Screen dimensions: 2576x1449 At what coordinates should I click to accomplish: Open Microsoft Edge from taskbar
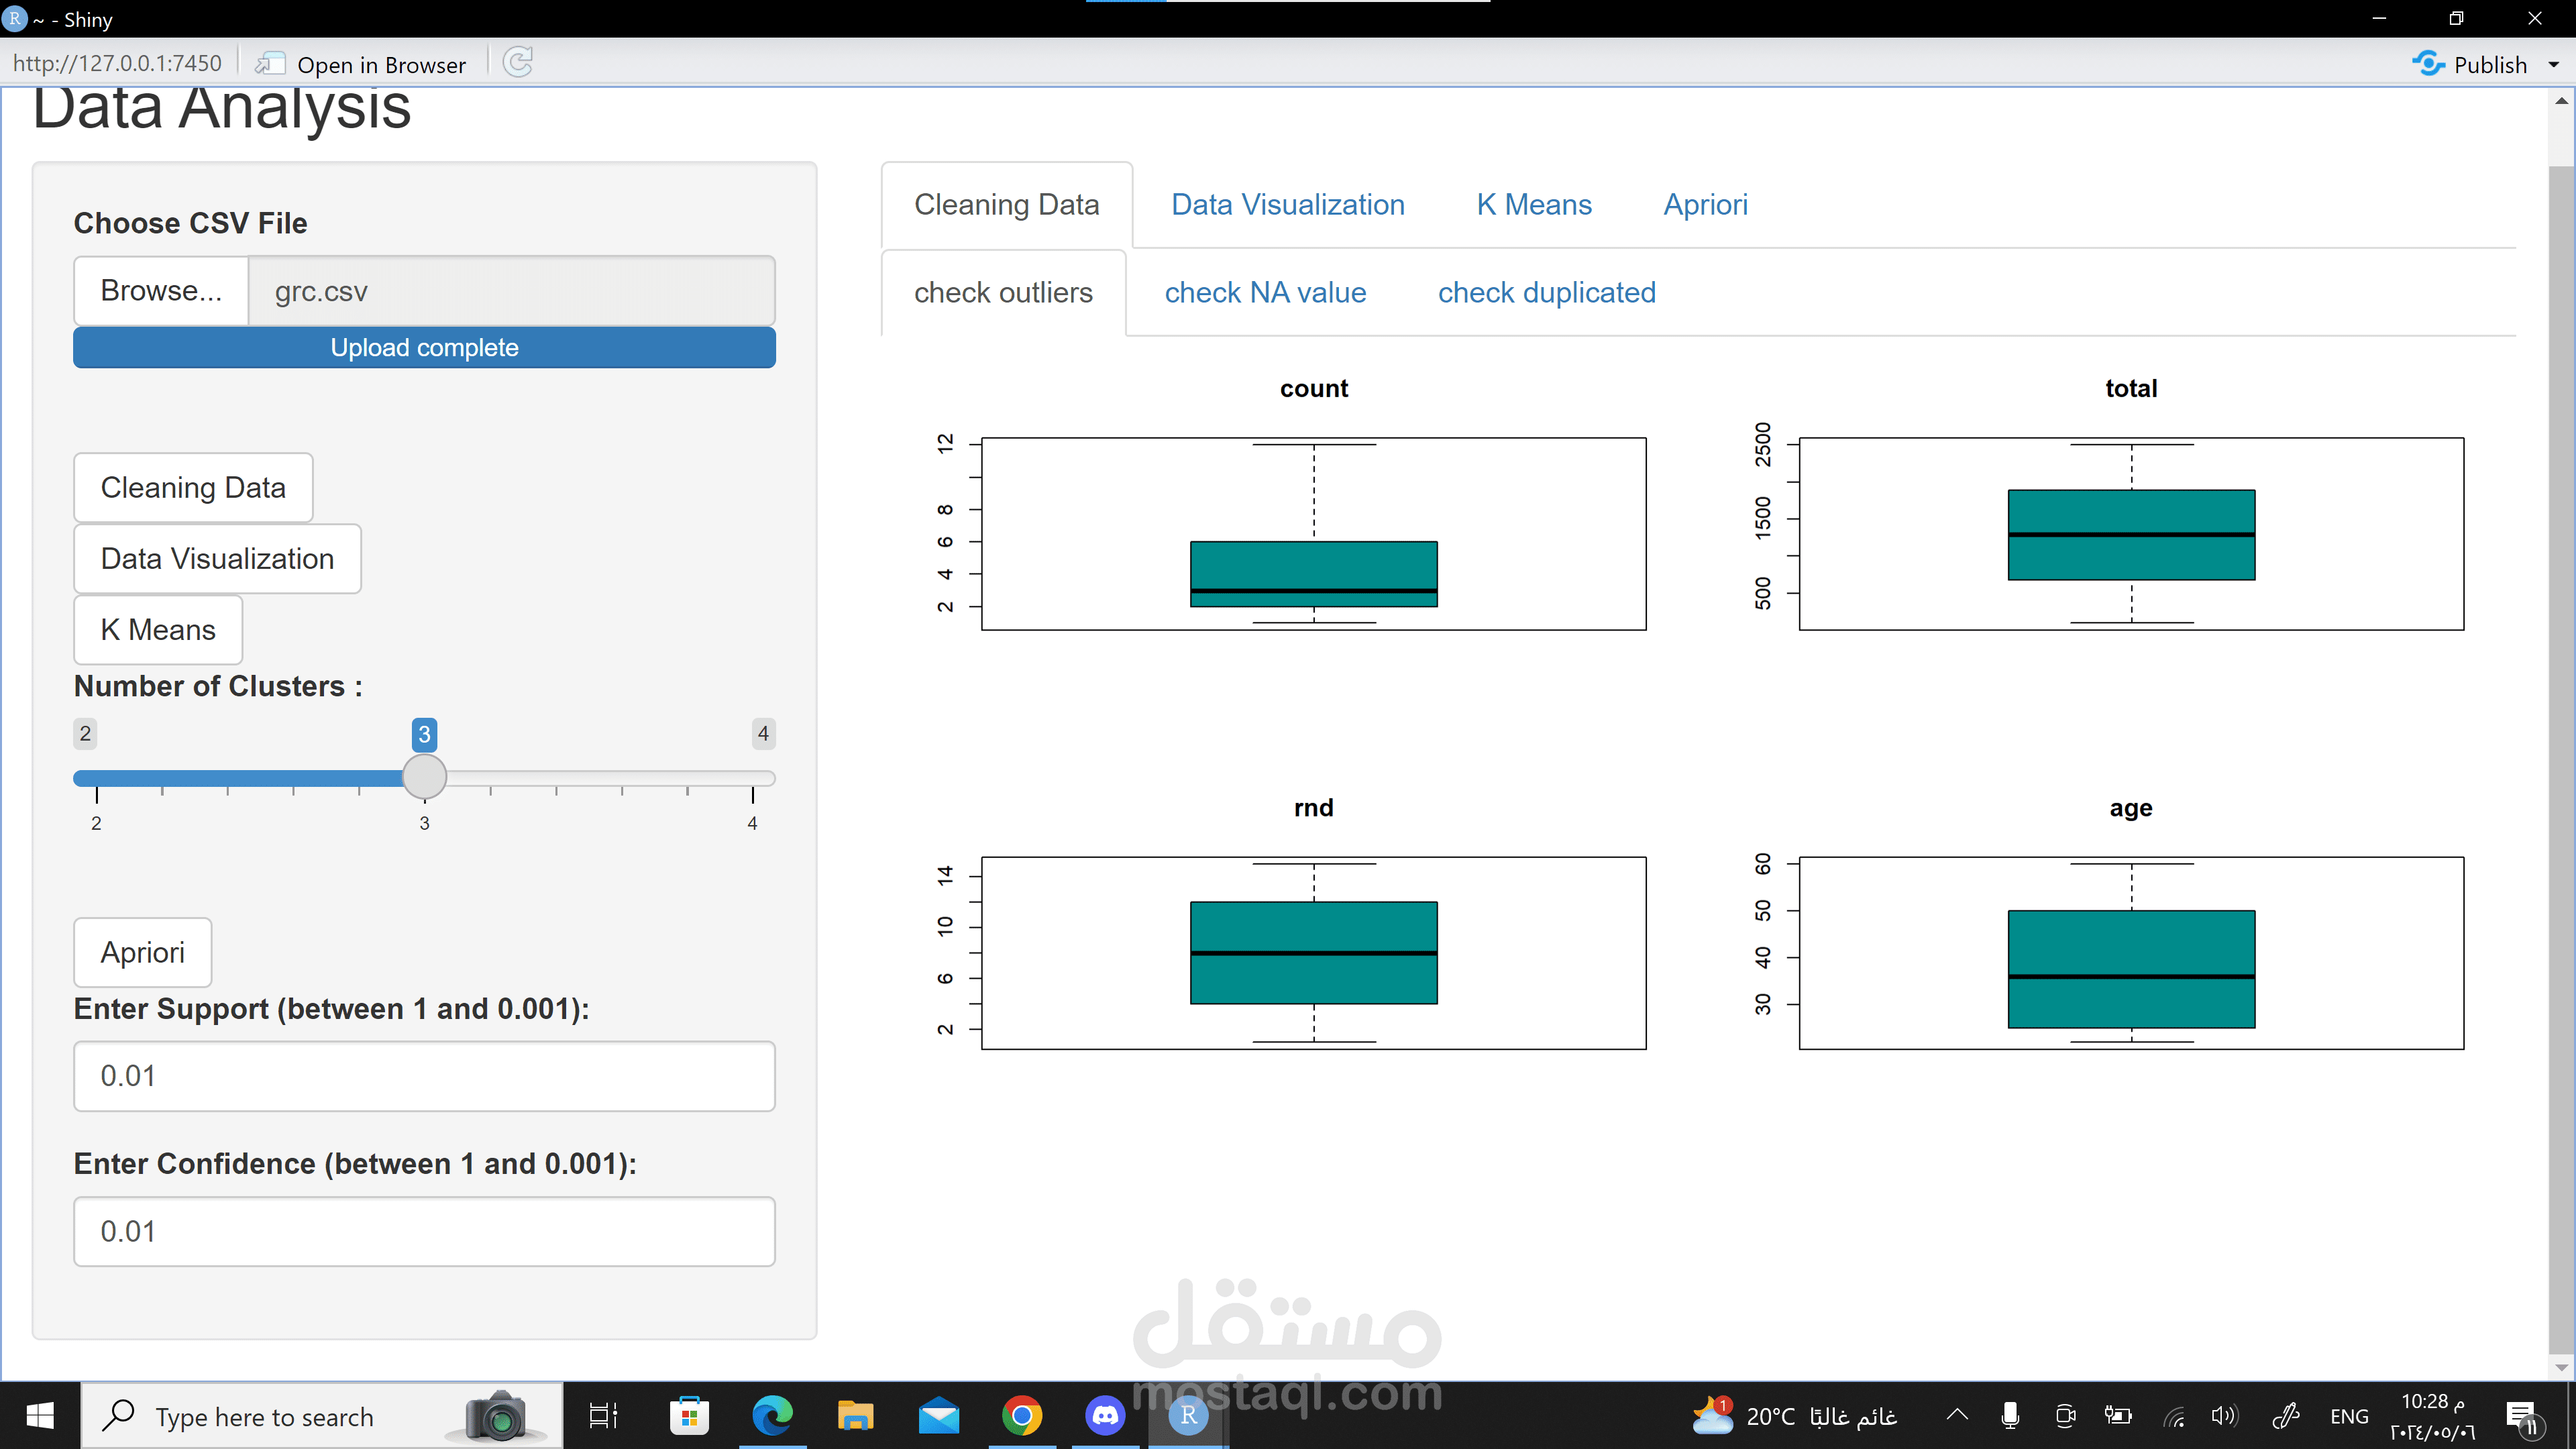772,1416
